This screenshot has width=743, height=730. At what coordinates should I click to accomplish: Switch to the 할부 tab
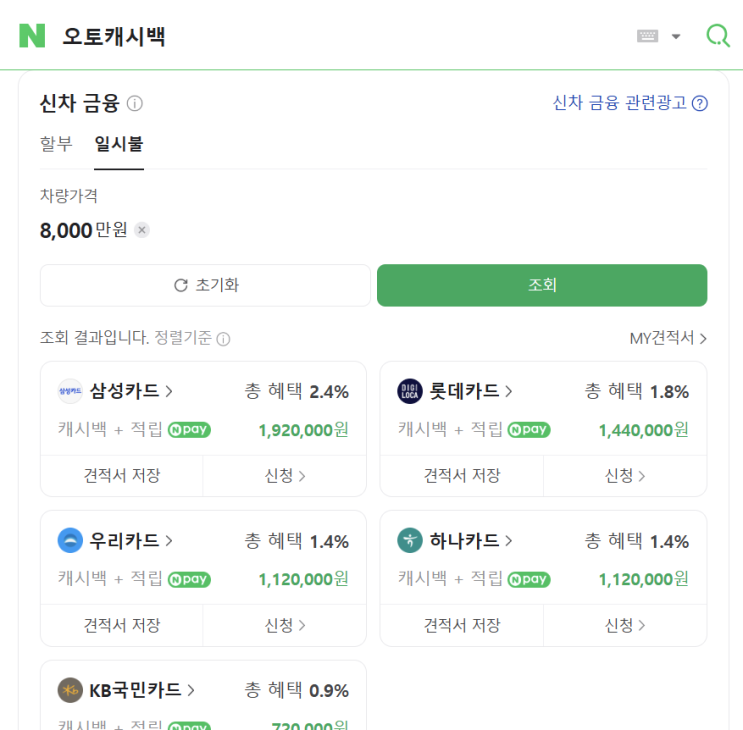click(56, 144)
